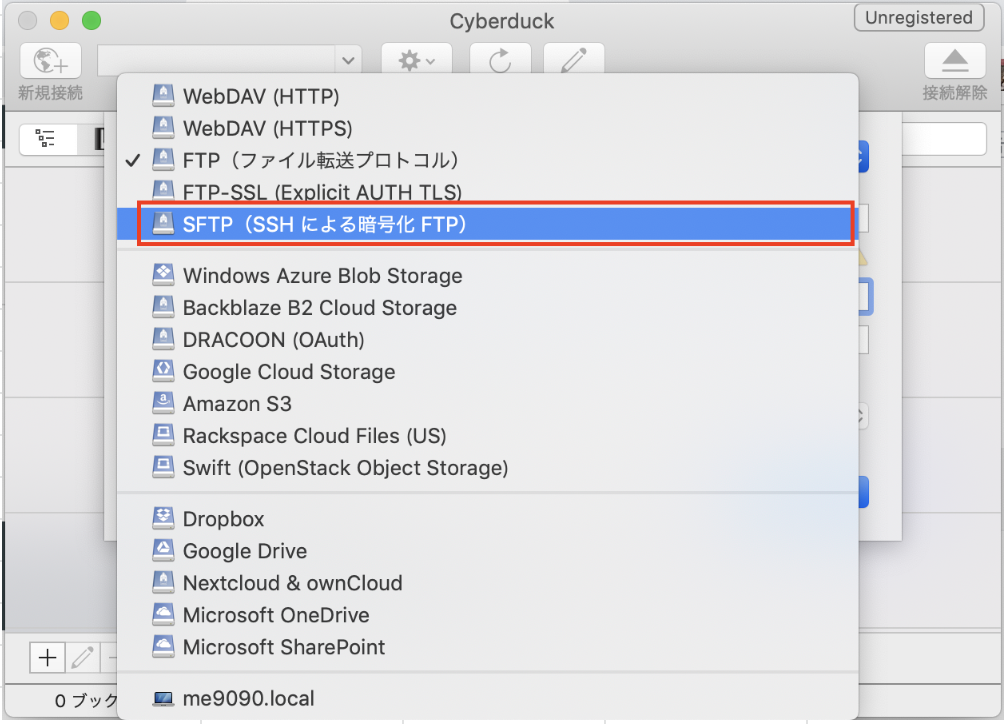Select Microsoft OneDrive entry

tap(487, 615)
